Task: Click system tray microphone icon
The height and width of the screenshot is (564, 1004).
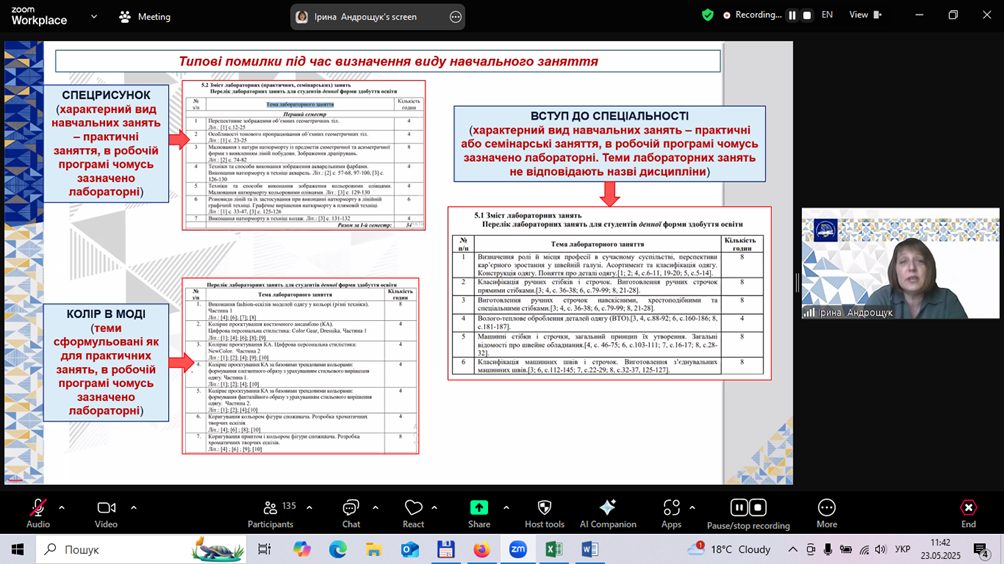Action: (x=828, y=549)
